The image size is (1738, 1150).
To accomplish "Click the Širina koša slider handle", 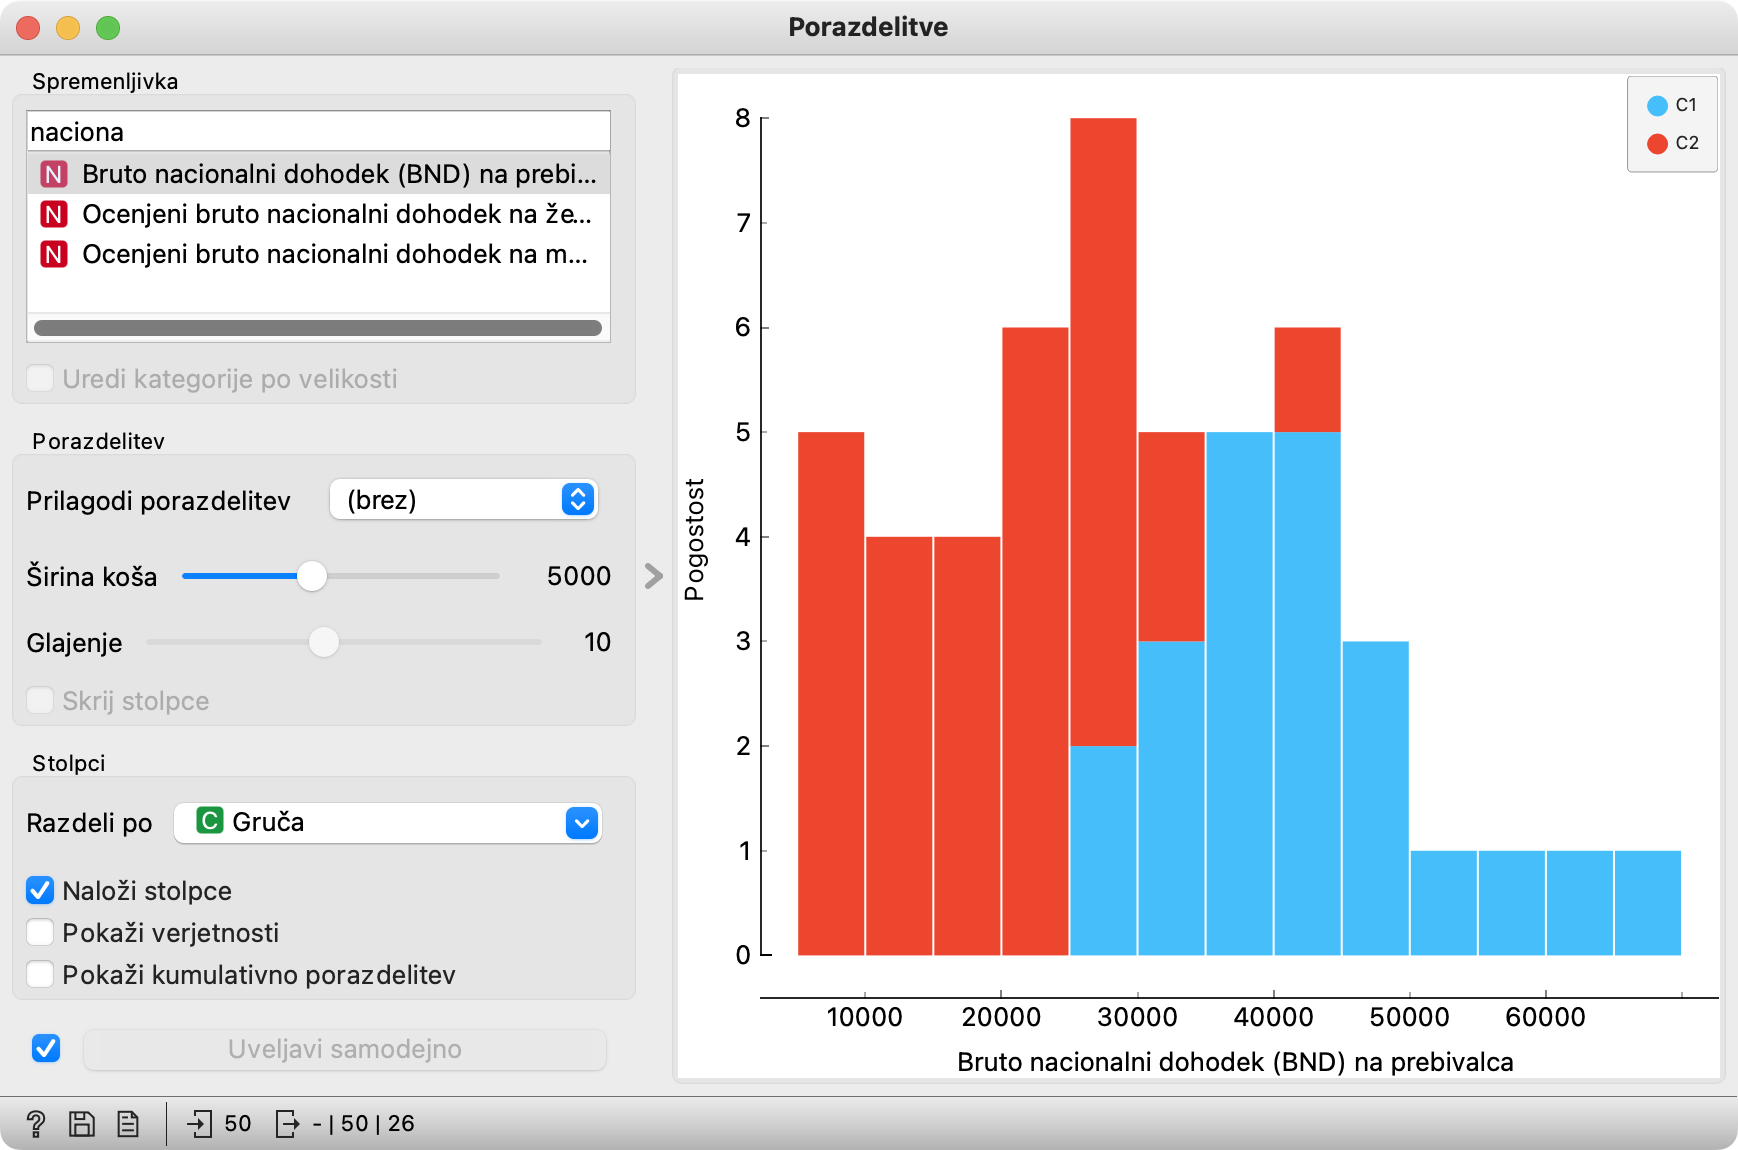I will pyautogui.click(x=312, y=576).
